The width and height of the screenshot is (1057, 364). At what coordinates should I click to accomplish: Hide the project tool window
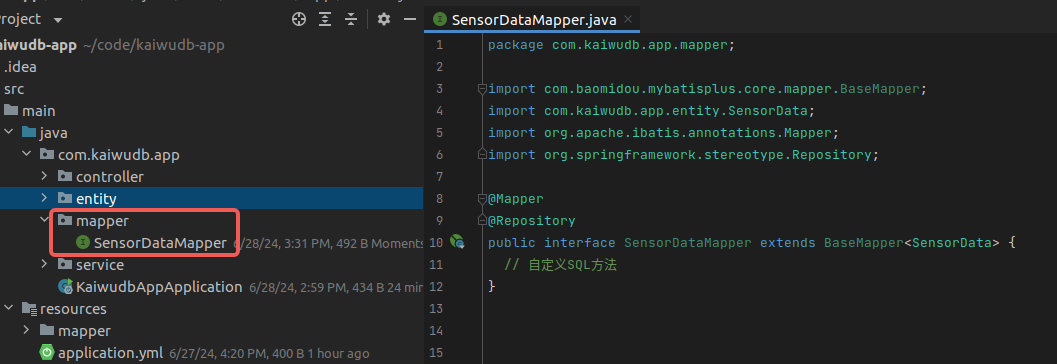pos(410,19)
